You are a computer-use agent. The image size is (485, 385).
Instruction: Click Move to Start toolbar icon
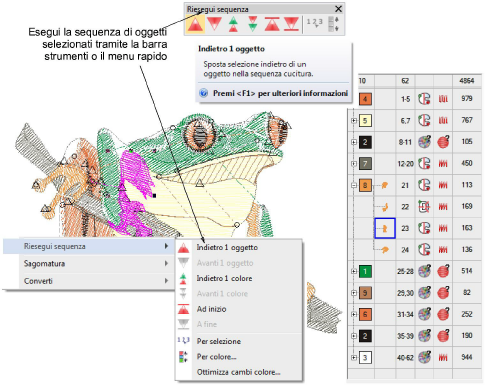[272, 24]
